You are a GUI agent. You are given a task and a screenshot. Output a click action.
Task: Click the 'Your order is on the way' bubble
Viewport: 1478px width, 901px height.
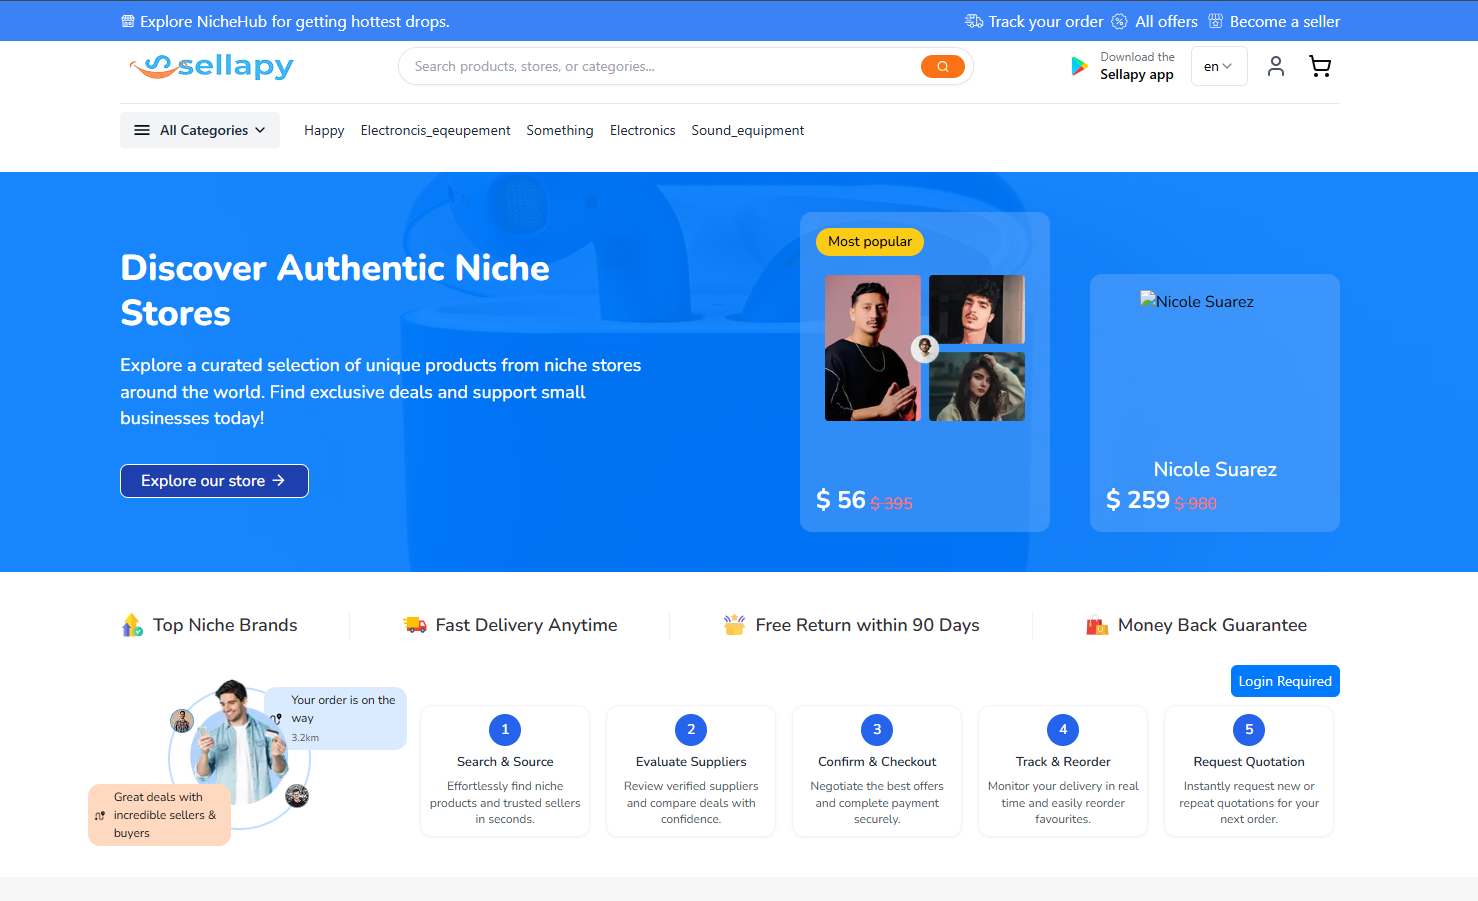coord(336,718)
